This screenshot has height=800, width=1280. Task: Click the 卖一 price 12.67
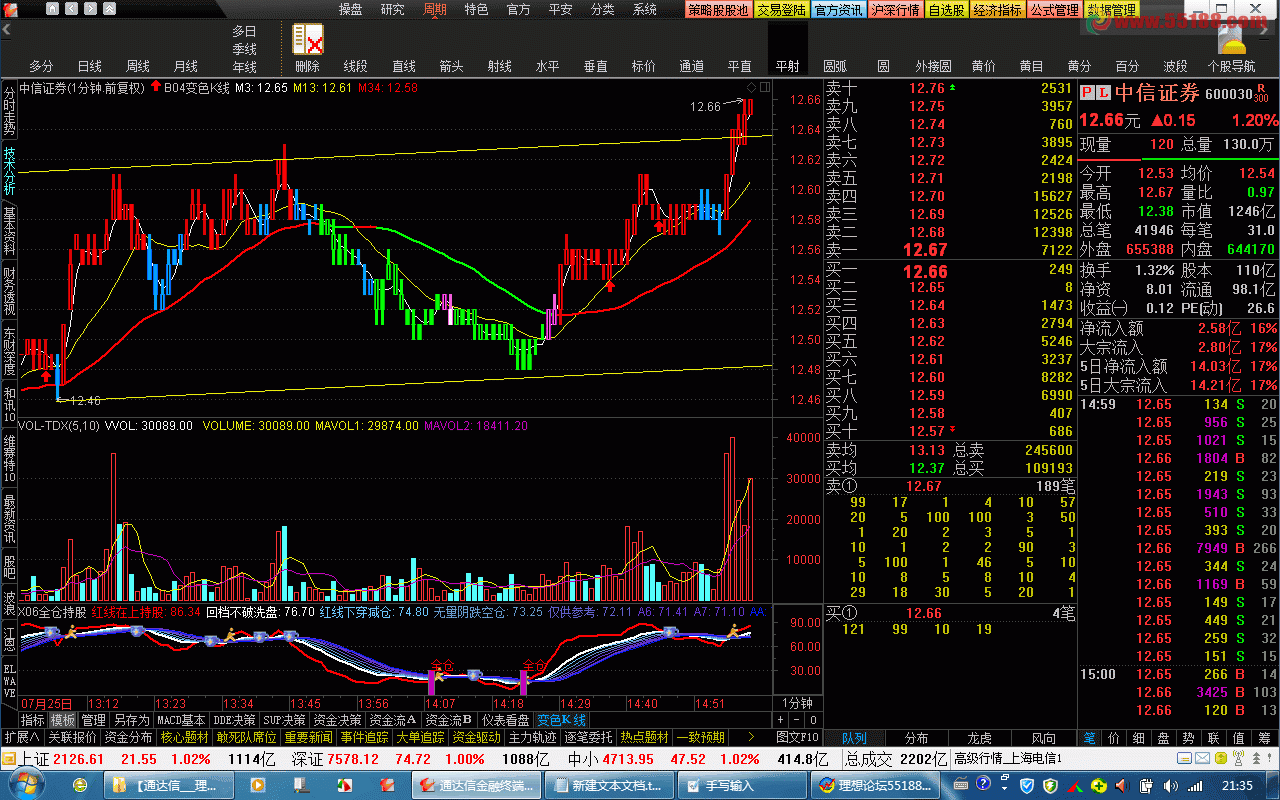pos(925,250)
